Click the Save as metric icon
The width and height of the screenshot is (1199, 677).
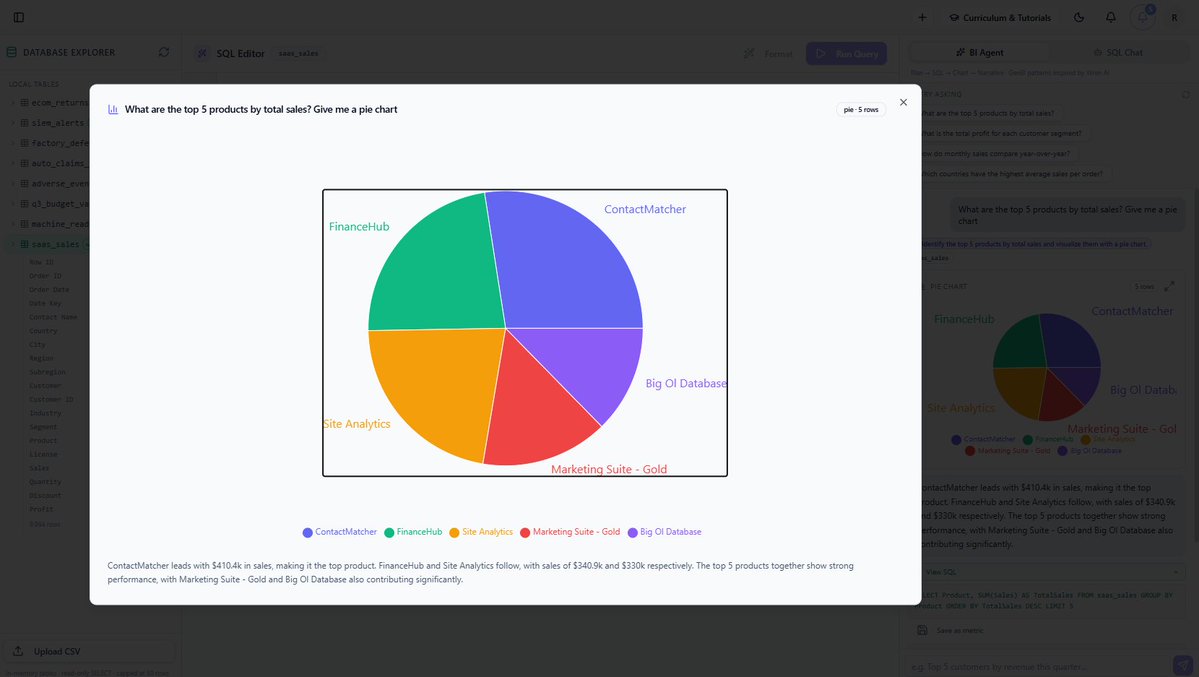pyautogui.click(x=922, y=630)
